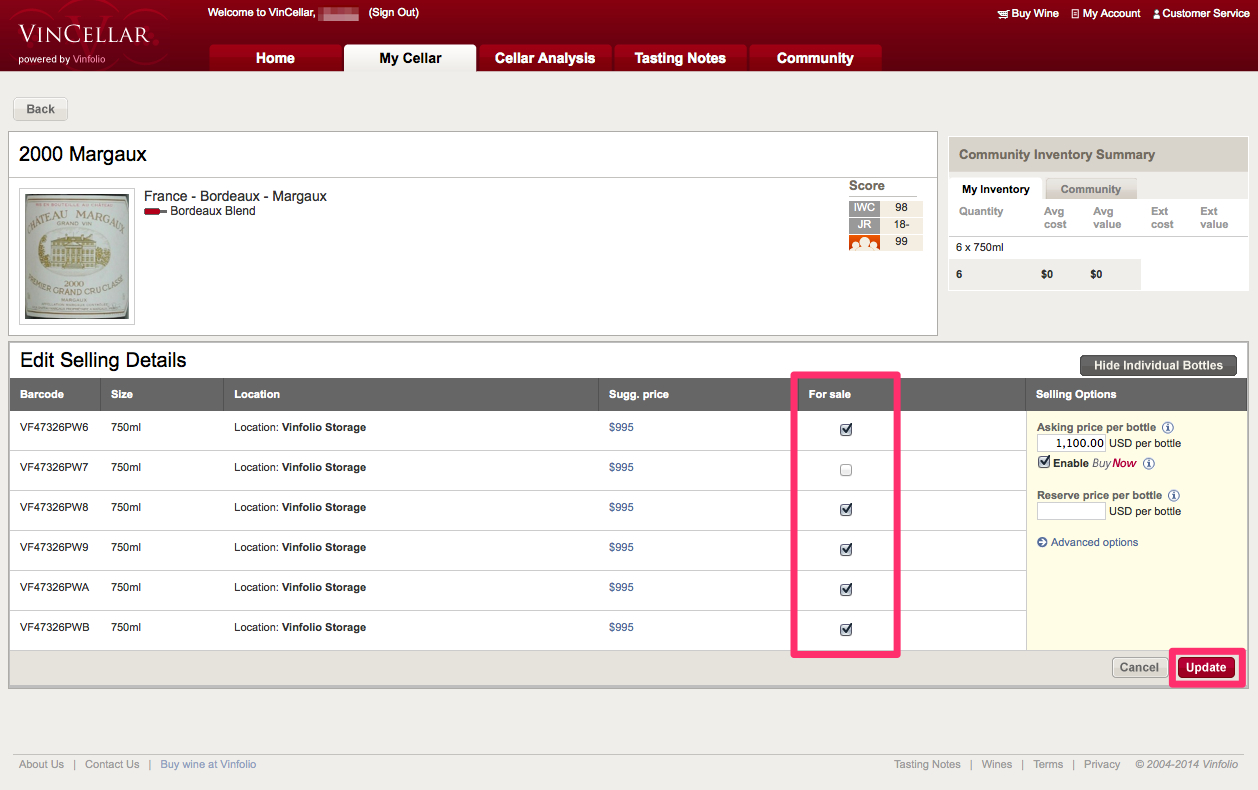Open info icon for Reserve price per bottle
Viewport: 1258px width, 790px height.
tap(1174, 496)
